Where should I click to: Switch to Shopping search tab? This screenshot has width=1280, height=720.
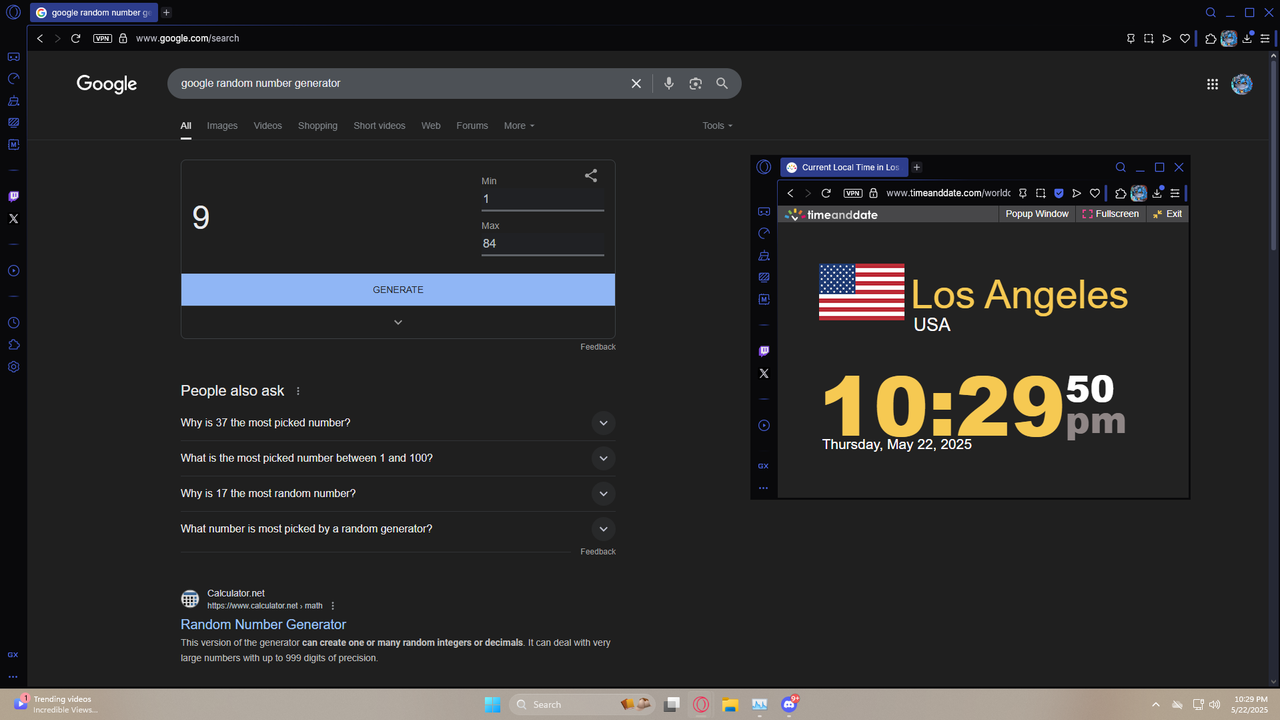tap(318, 126)
